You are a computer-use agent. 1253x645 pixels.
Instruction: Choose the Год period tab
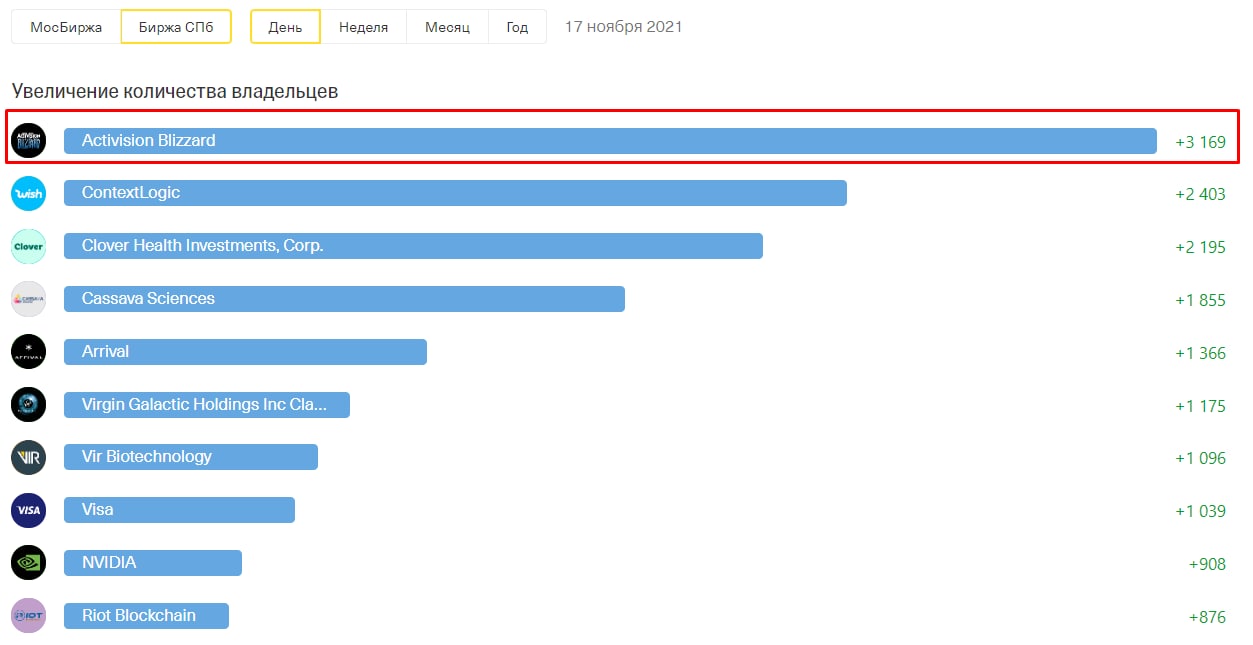(x=517, y=27)
